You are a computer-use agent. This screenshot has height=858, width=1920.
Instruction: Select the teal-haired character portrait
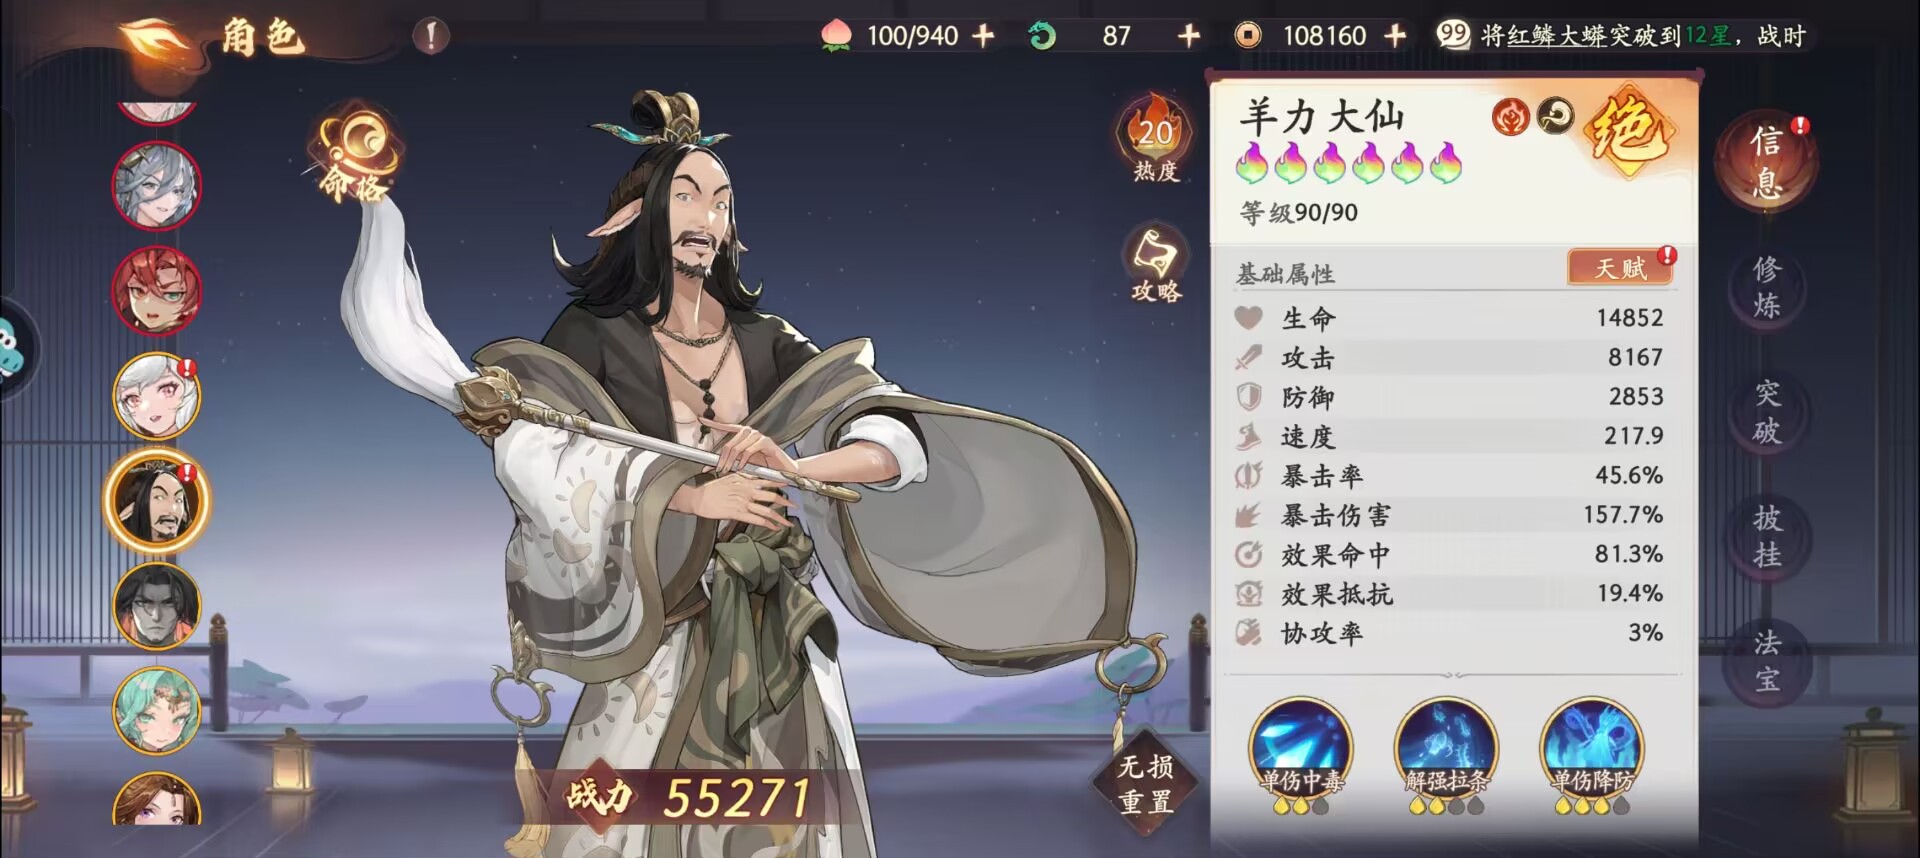point(157,711)
